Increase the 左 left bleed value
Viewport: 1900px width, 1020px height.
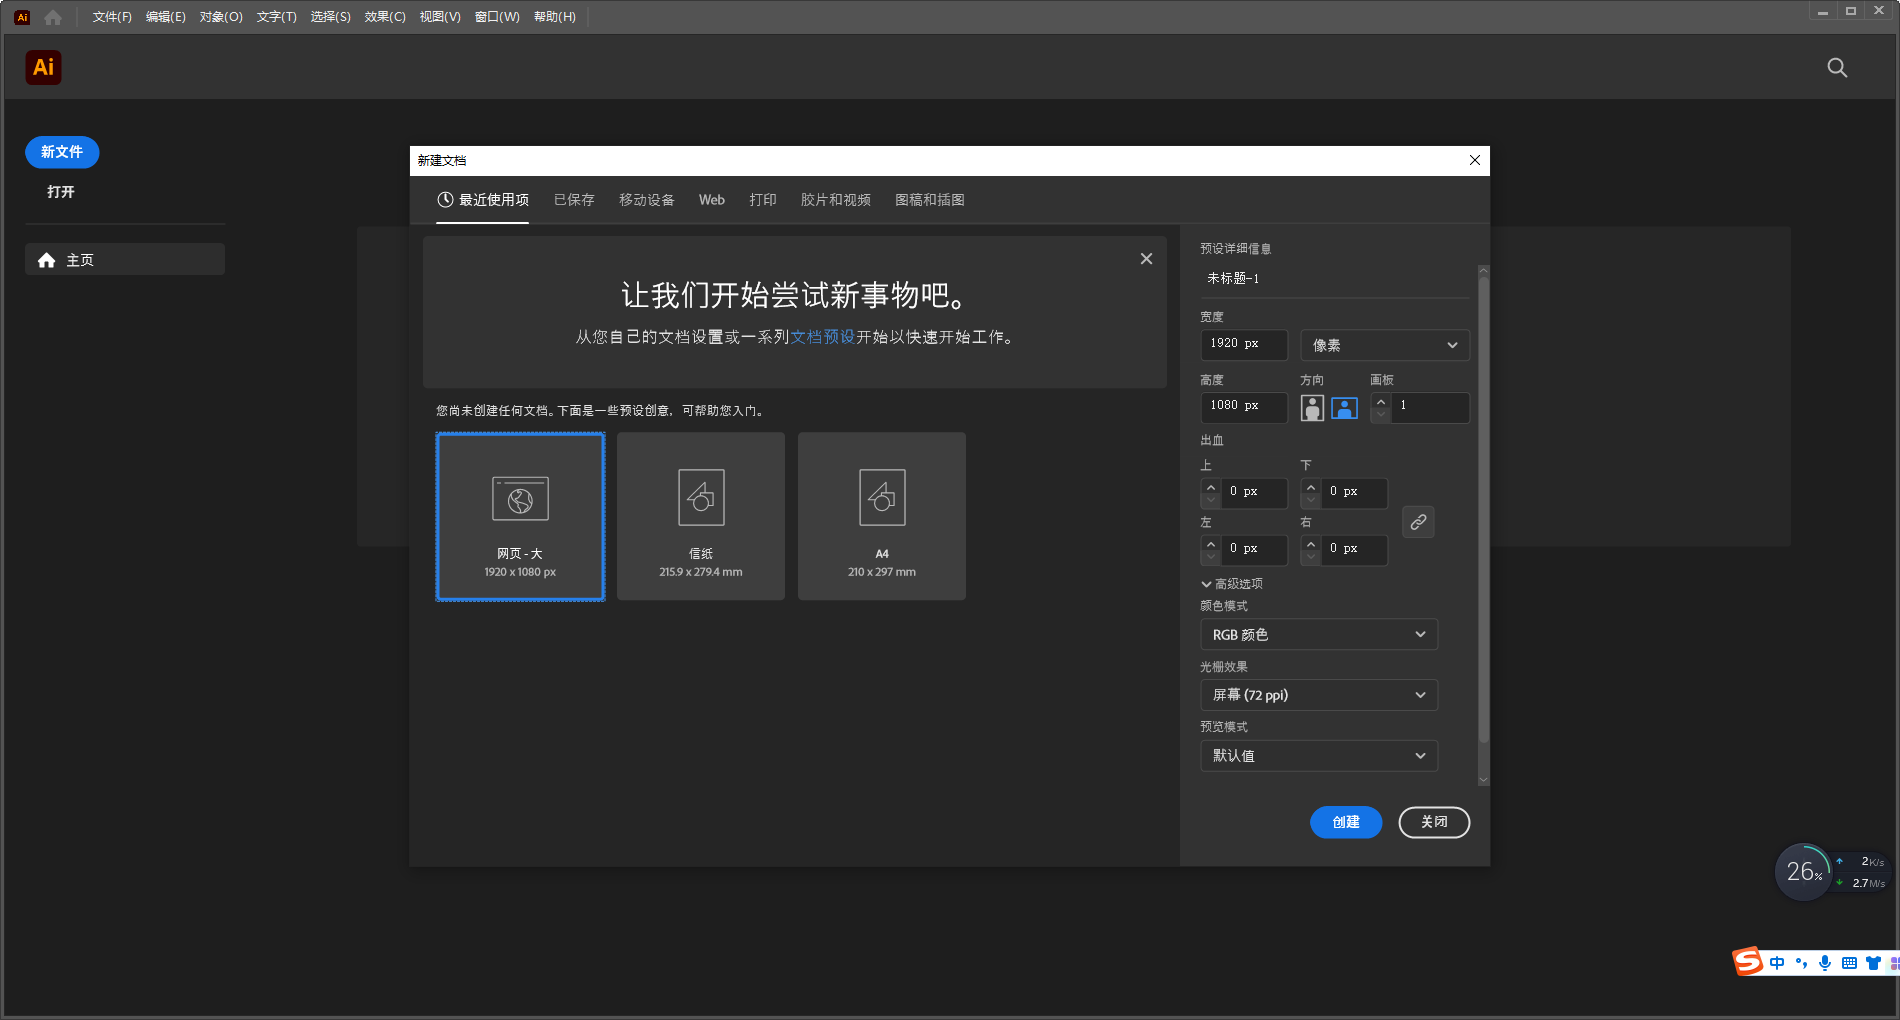(x=1211, y=544)
